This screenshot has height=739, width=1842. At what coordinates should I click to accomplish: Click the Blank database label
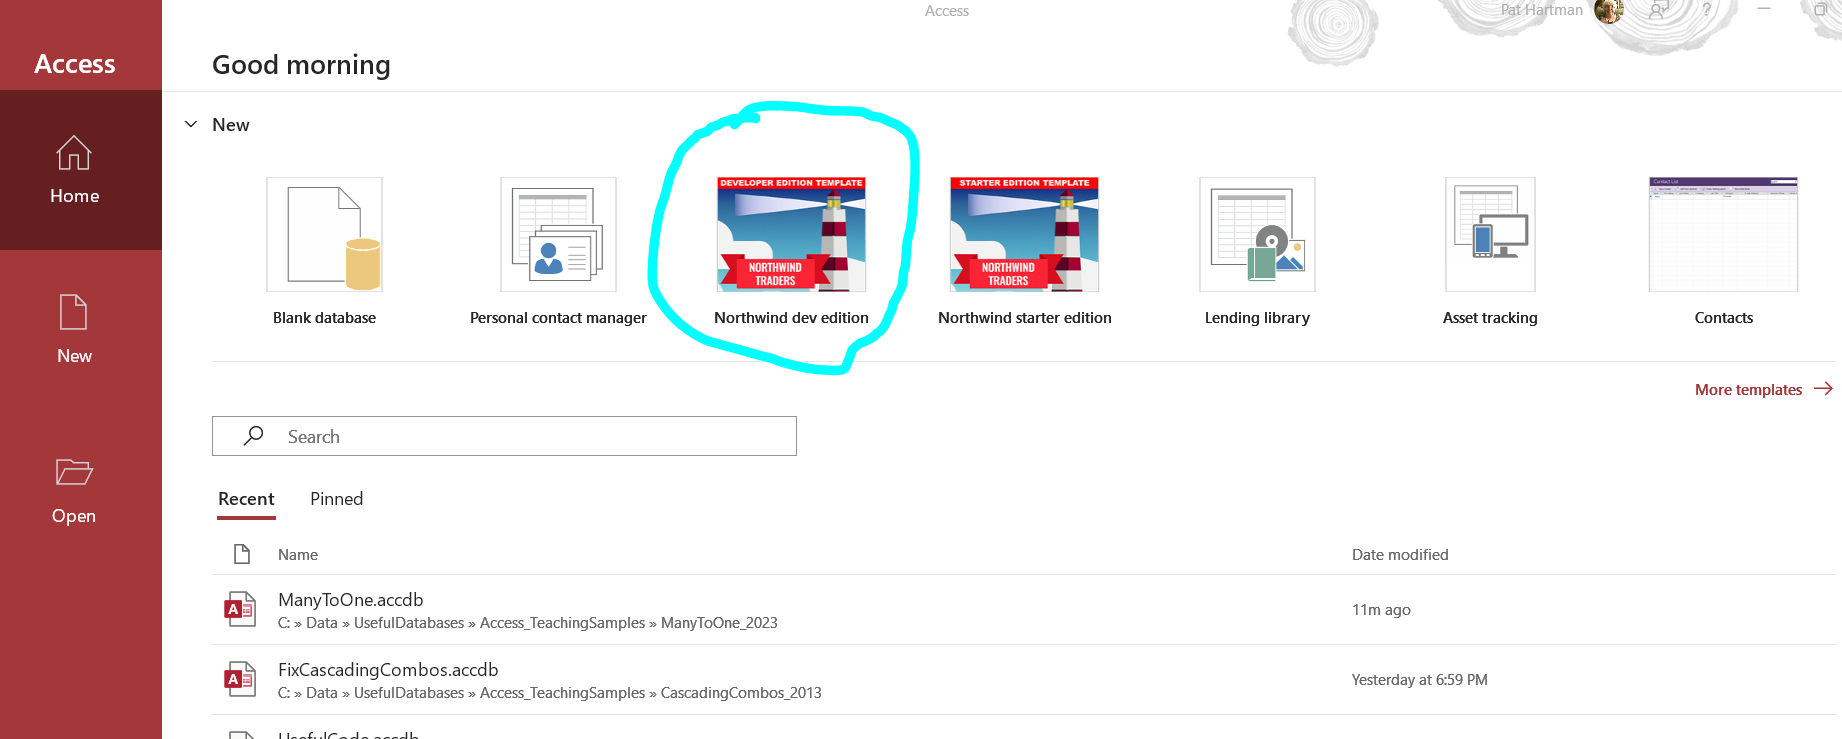click(x=324, y=318)
